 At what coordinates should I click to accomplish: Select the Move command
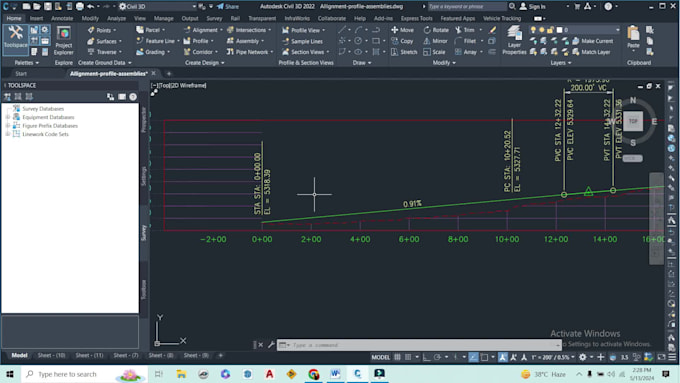pyautogui.click(x=402, y=30)
